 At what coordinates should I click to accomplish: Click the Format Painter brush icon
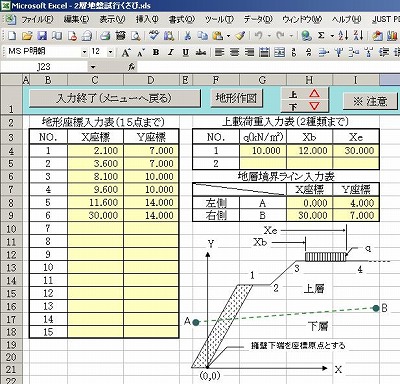pyautogui.click(x=240, y=35)
